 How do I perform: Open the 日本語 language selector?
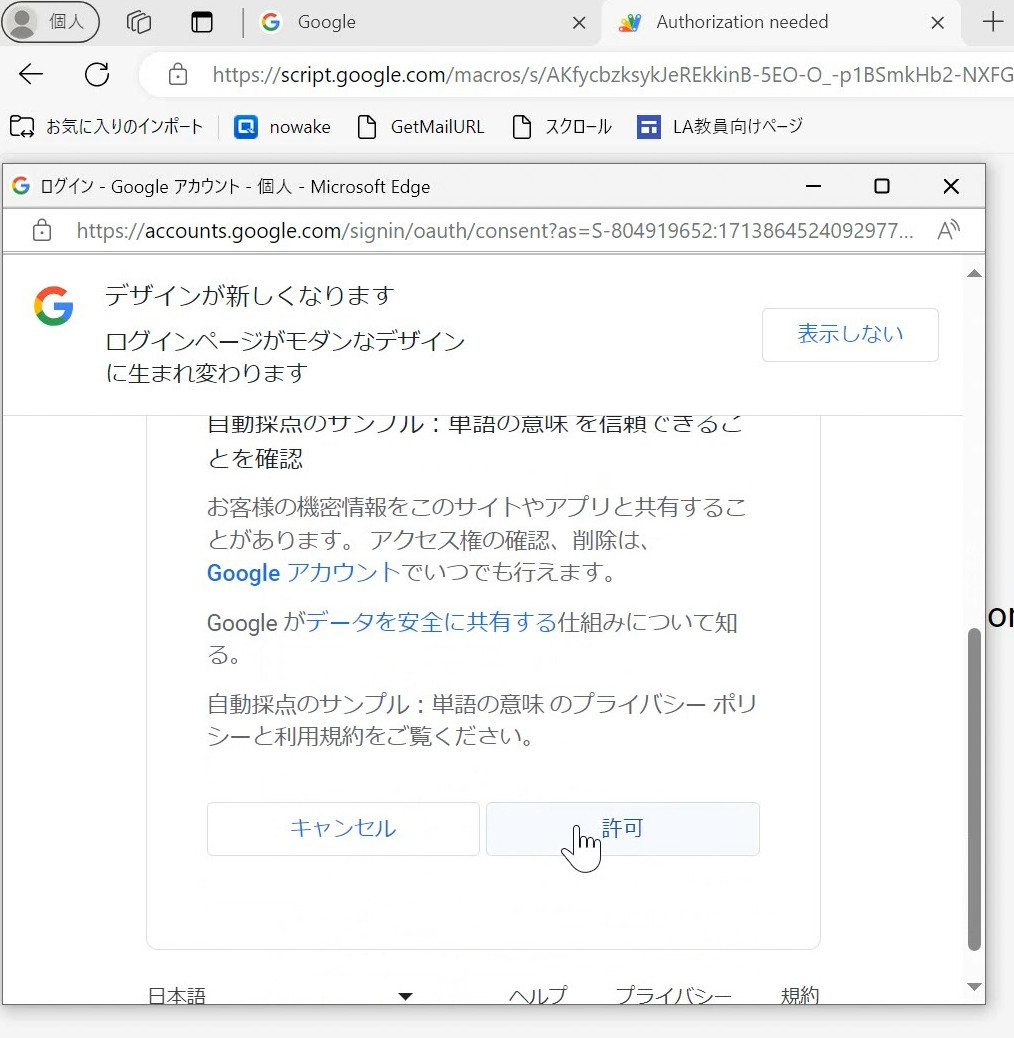pyautogui.click(x=176, y=995)
